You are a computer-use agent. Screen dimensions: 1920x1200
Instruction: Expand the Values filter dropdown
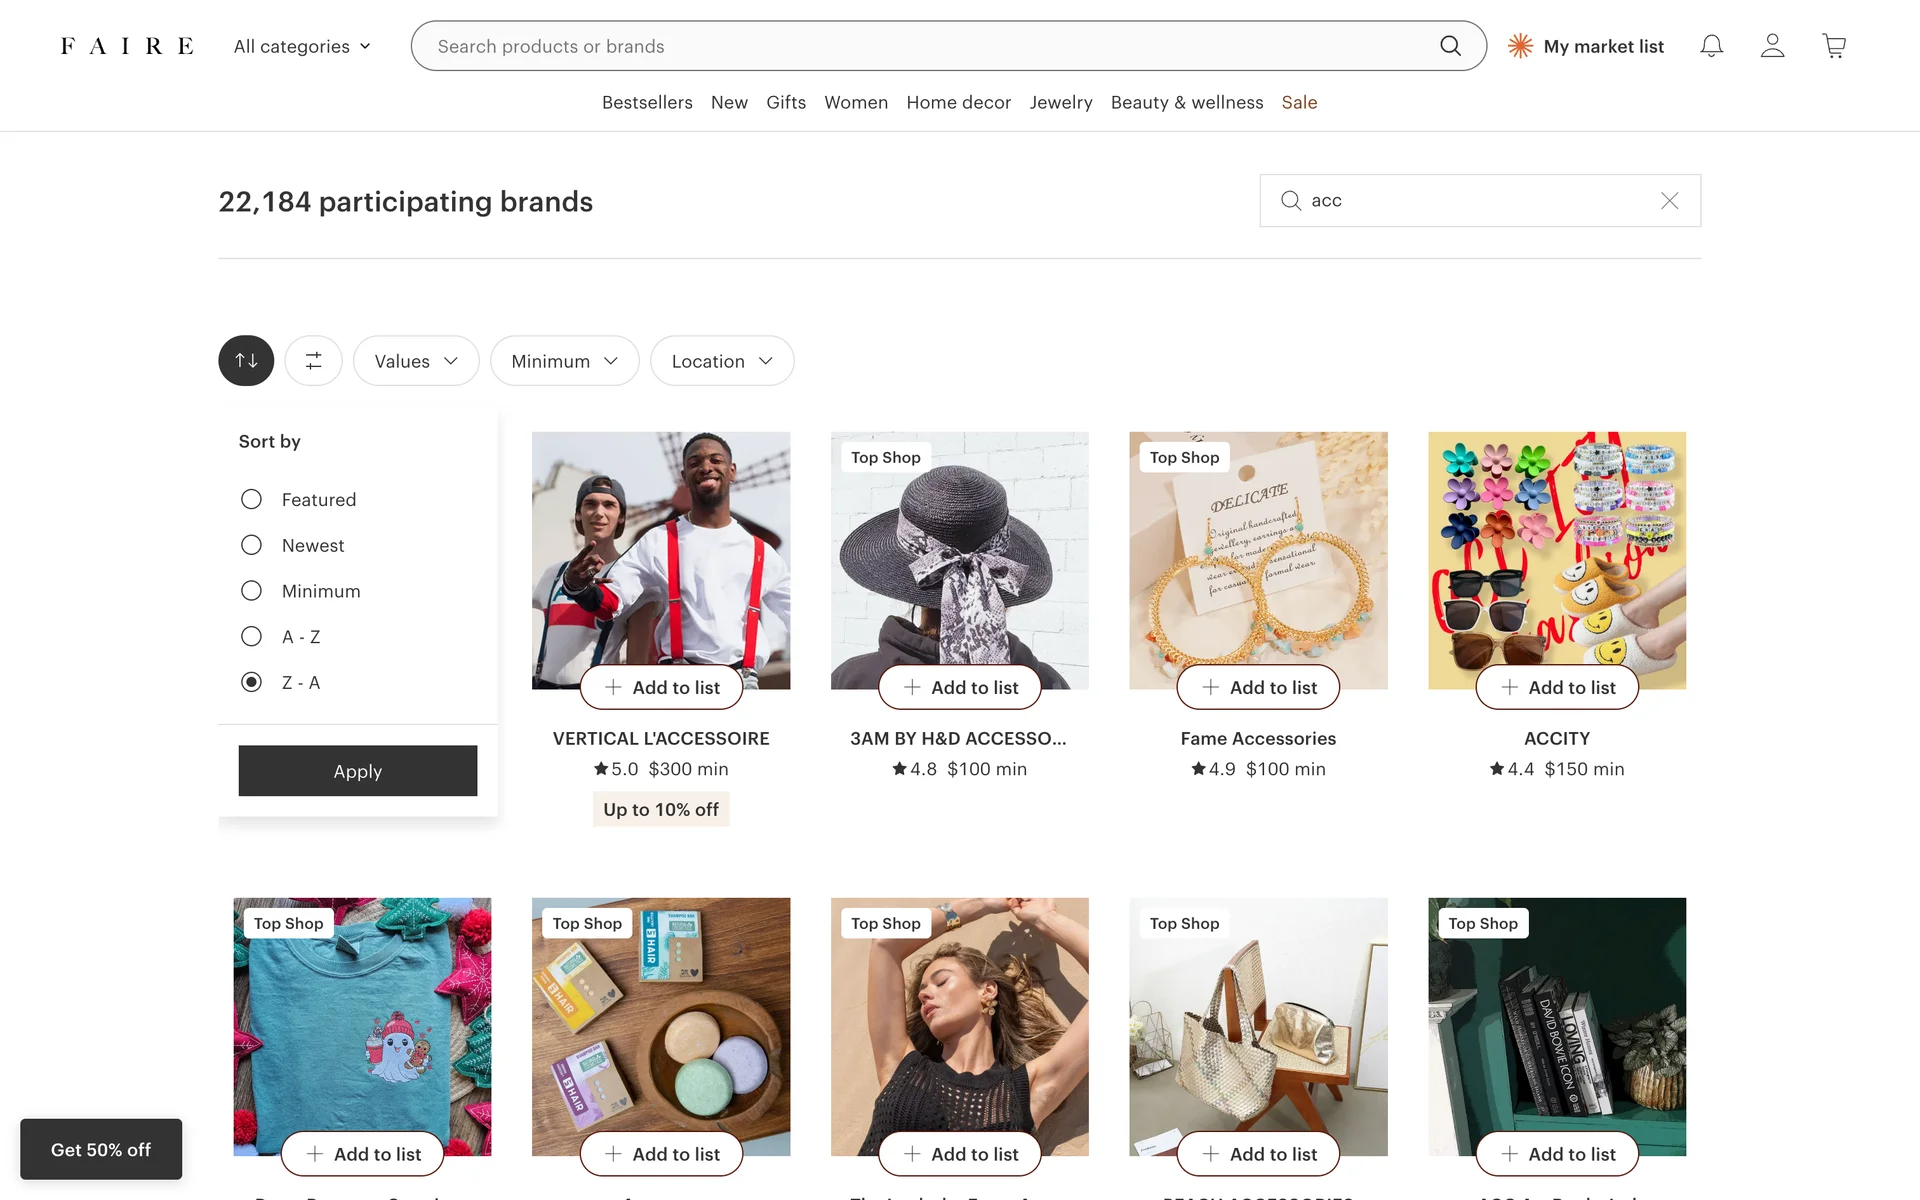416,361
